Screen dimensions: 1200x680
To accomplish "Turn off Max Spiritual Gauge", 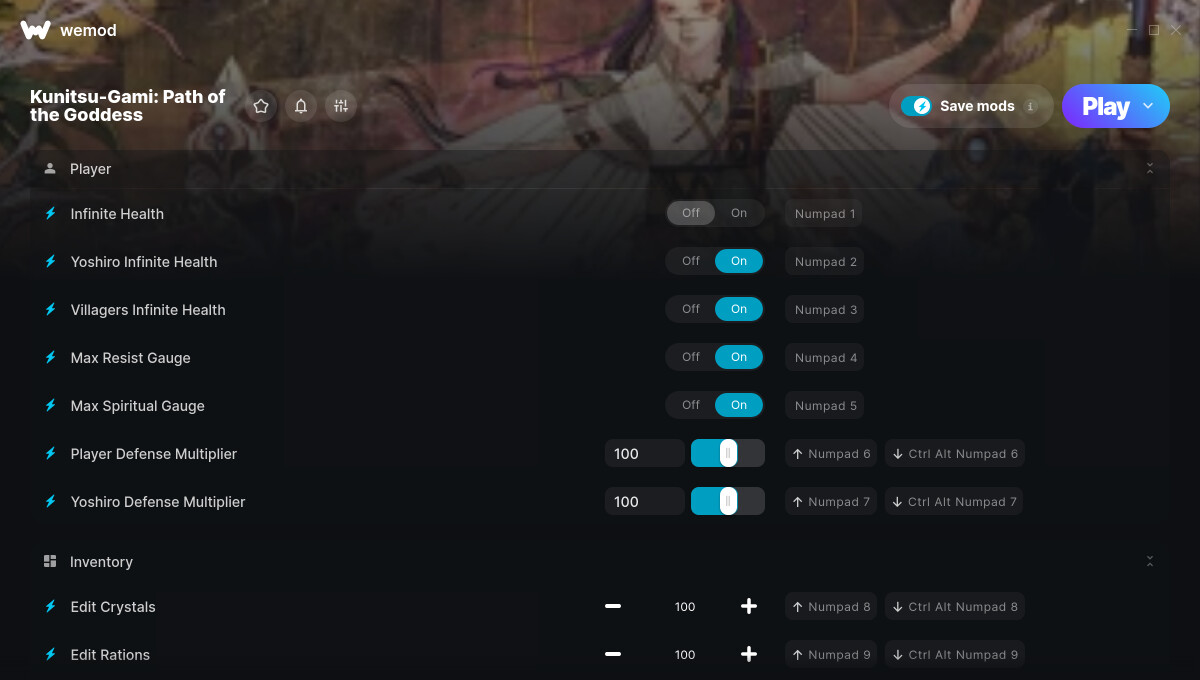I will [691, 405].
